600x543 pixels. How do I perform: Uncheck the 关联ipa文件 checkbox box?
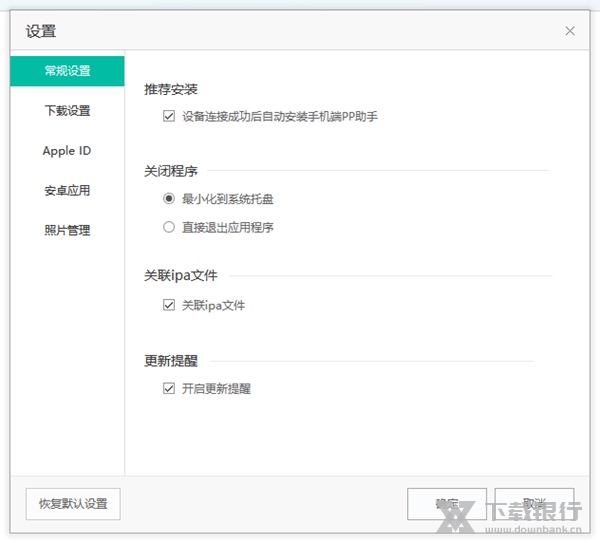pyautogui.click(x=169, y=305)
